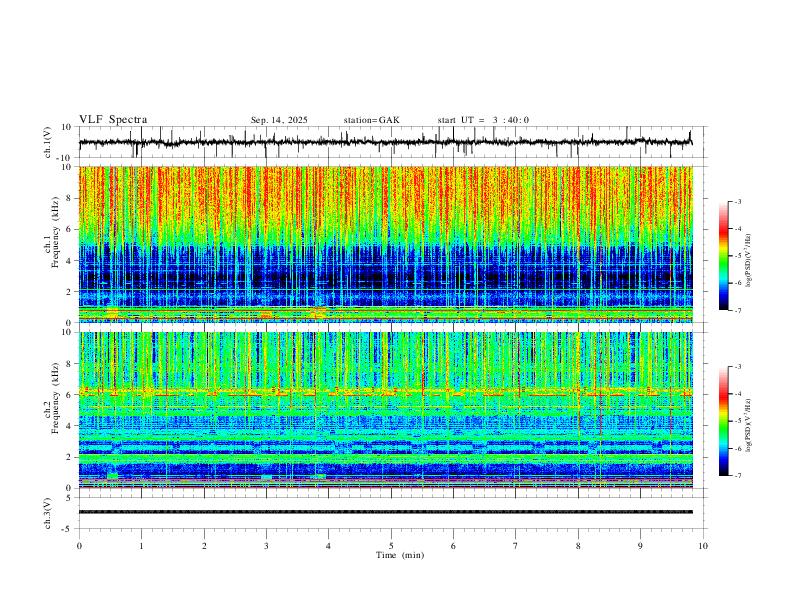Viewport: 792px width, 612px height.
Task: Click the ch.1(V) waveform trace plot
Action: click(x=385, y=142)
